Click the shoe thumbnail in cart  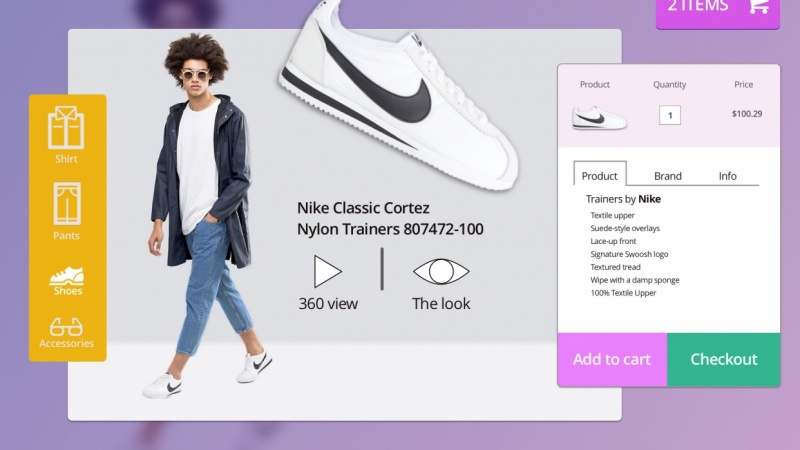point(599,118)
